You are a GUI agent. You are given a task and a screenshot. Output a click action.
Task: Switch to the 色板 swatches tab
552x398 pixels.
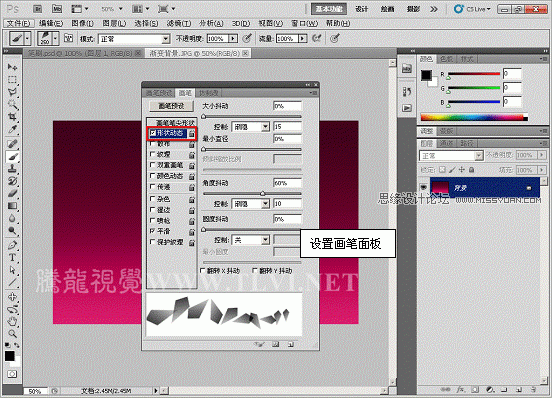pyautogui.click(x=446, y=59)
